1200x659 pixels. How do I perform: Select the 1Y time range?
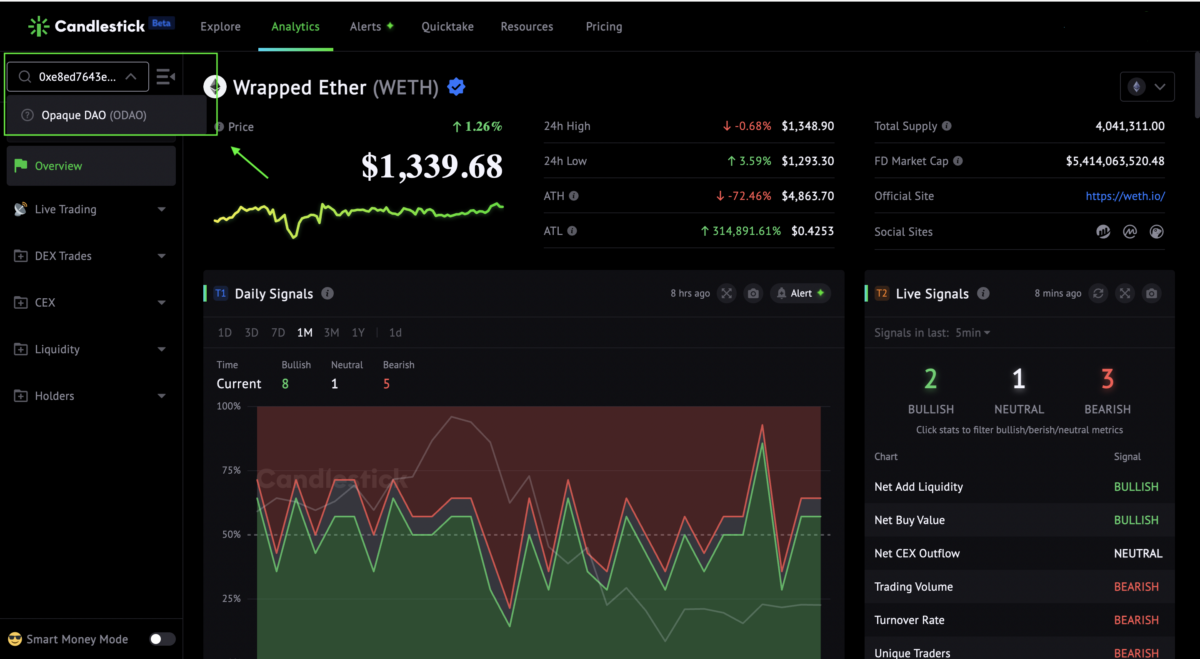pyautogui.click(x=358, y=333)
